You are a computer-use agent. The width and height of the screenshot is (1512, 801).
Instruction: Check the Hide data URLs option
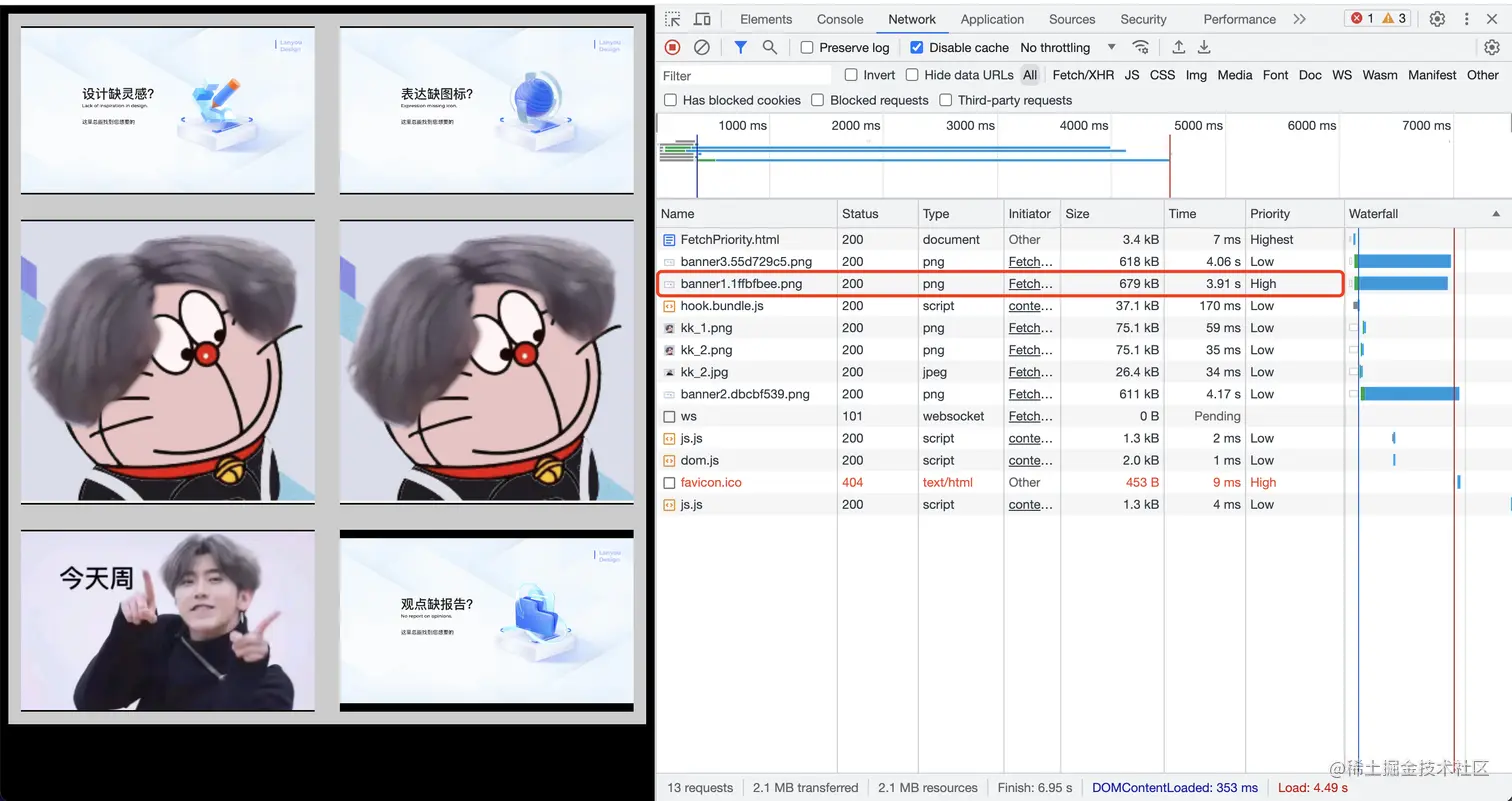[x=912, y=75]
